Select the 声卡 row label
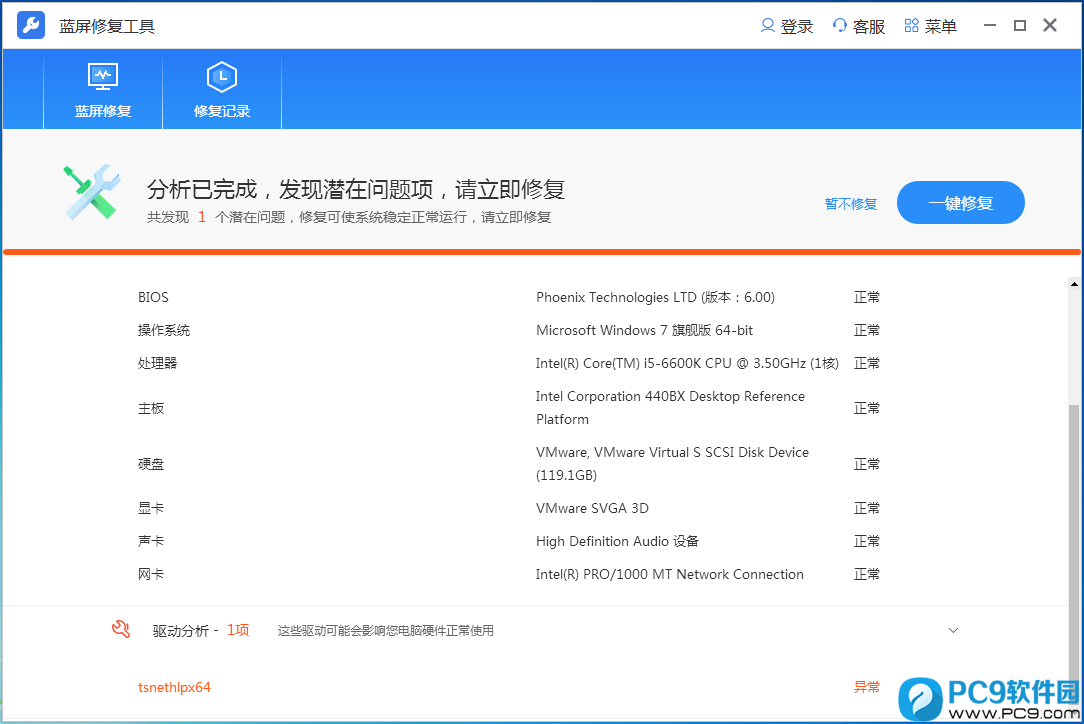This screenshot has width=1084, height=724. point(151,541)
